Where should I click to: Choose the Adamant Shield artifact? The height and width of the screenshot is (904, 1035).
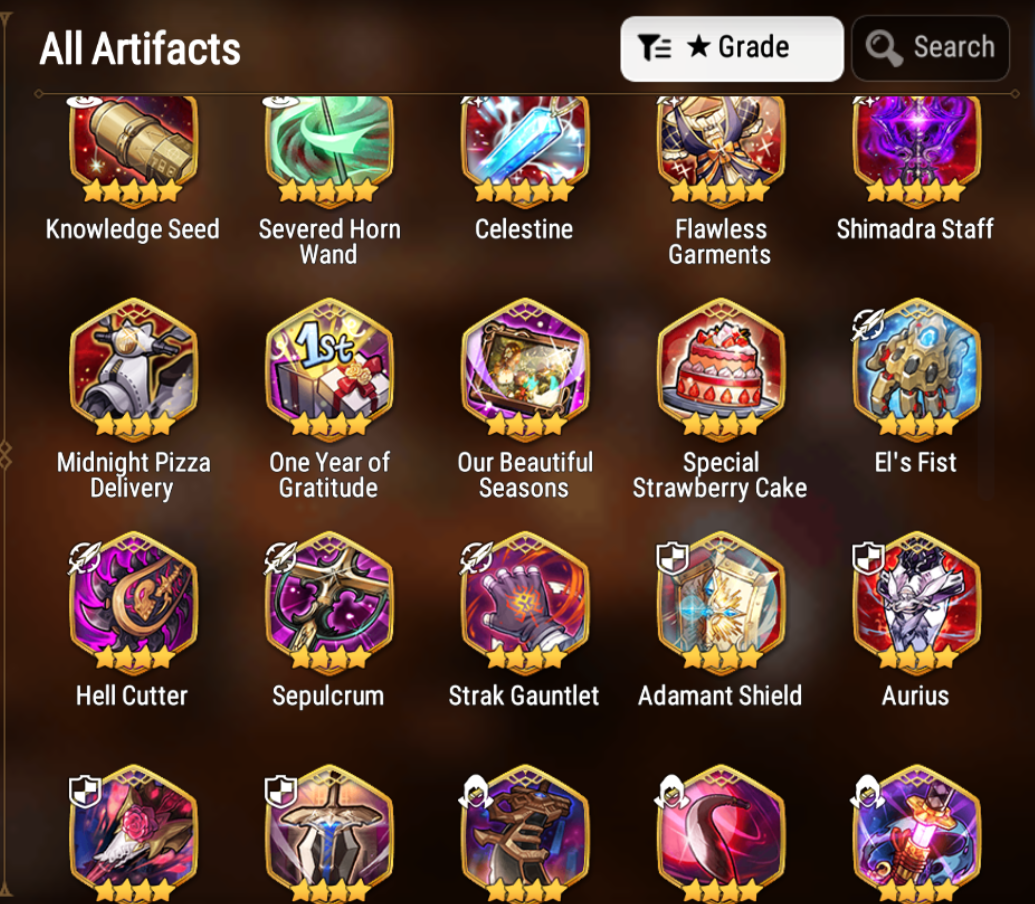[x=721, y=602]
